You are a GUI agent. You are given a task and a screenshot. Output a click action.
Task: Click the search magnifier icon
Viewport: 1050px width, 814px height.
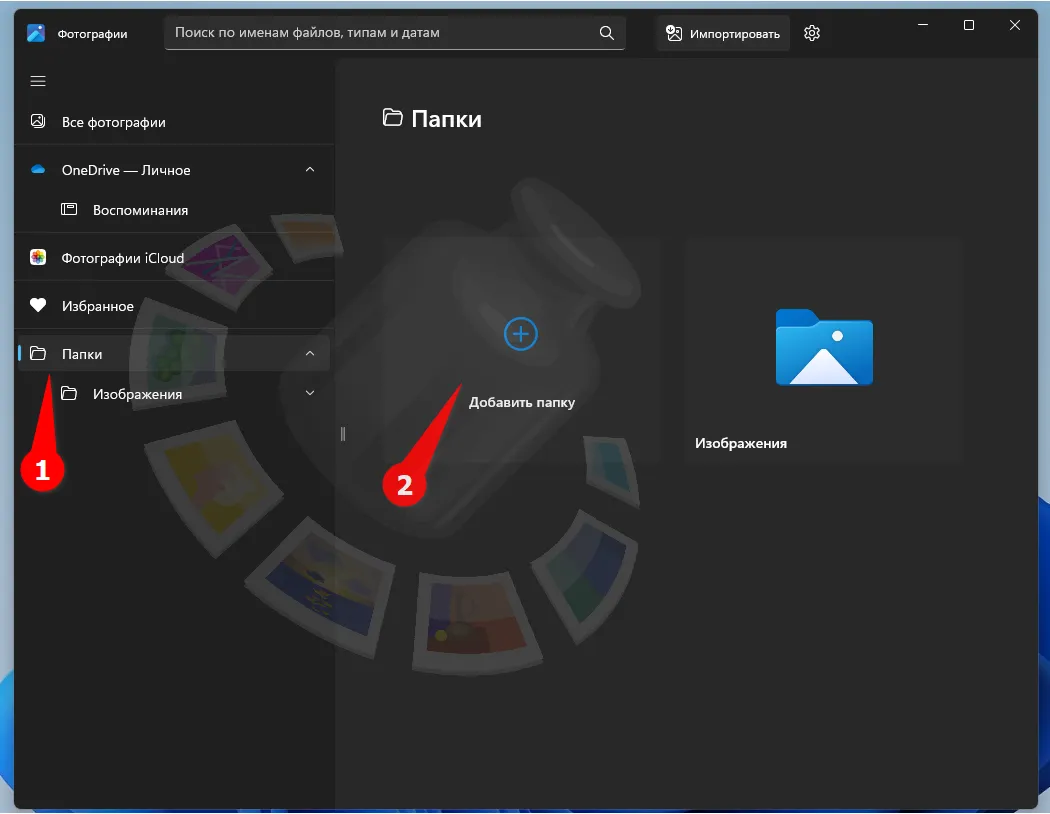click(606, 33)
